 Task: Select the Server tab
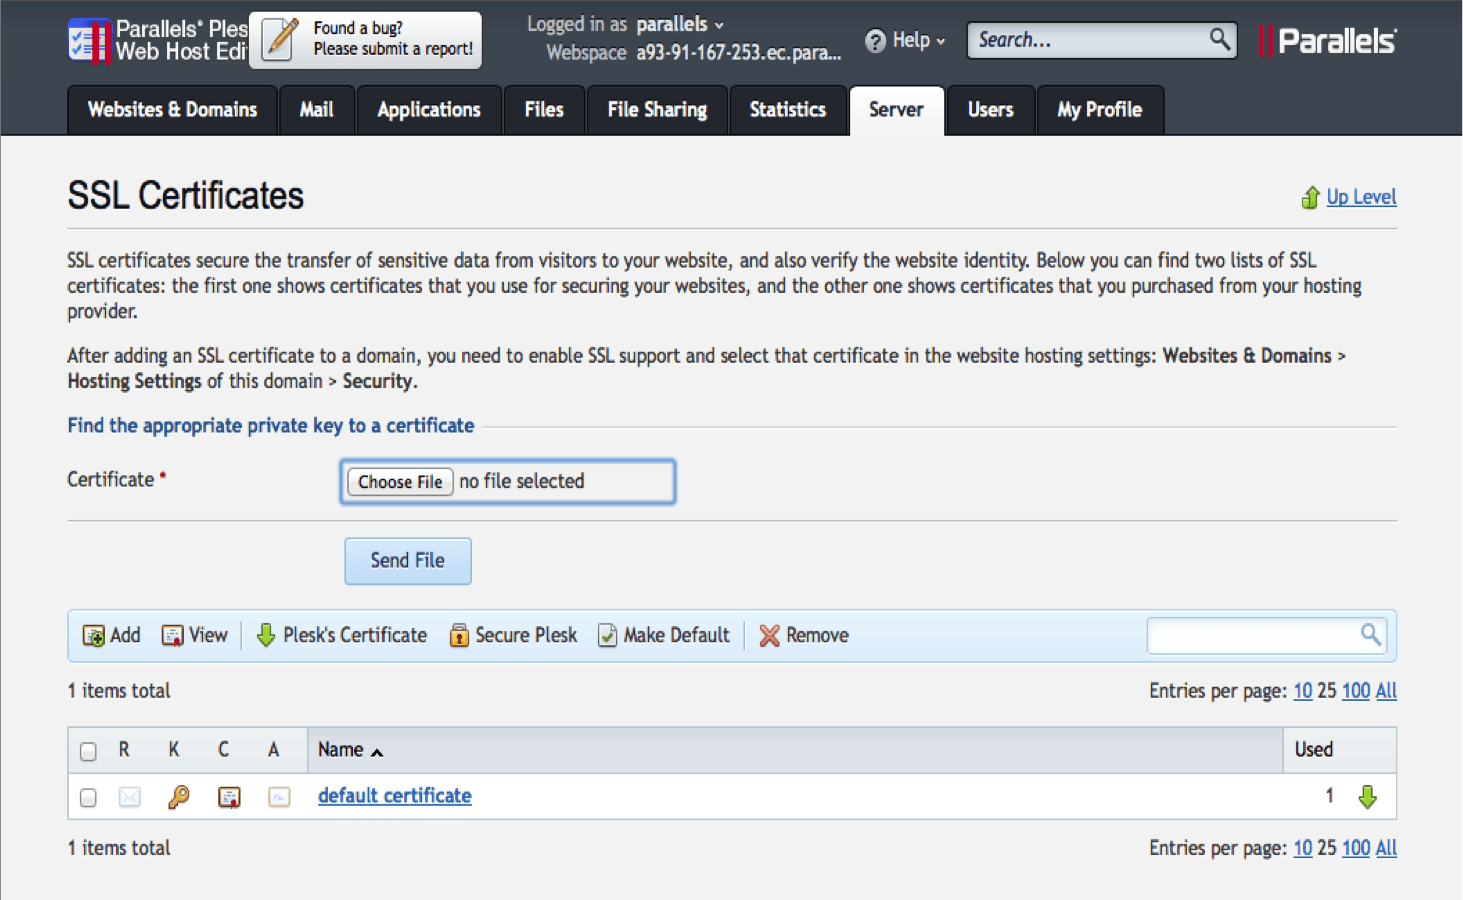896,110
